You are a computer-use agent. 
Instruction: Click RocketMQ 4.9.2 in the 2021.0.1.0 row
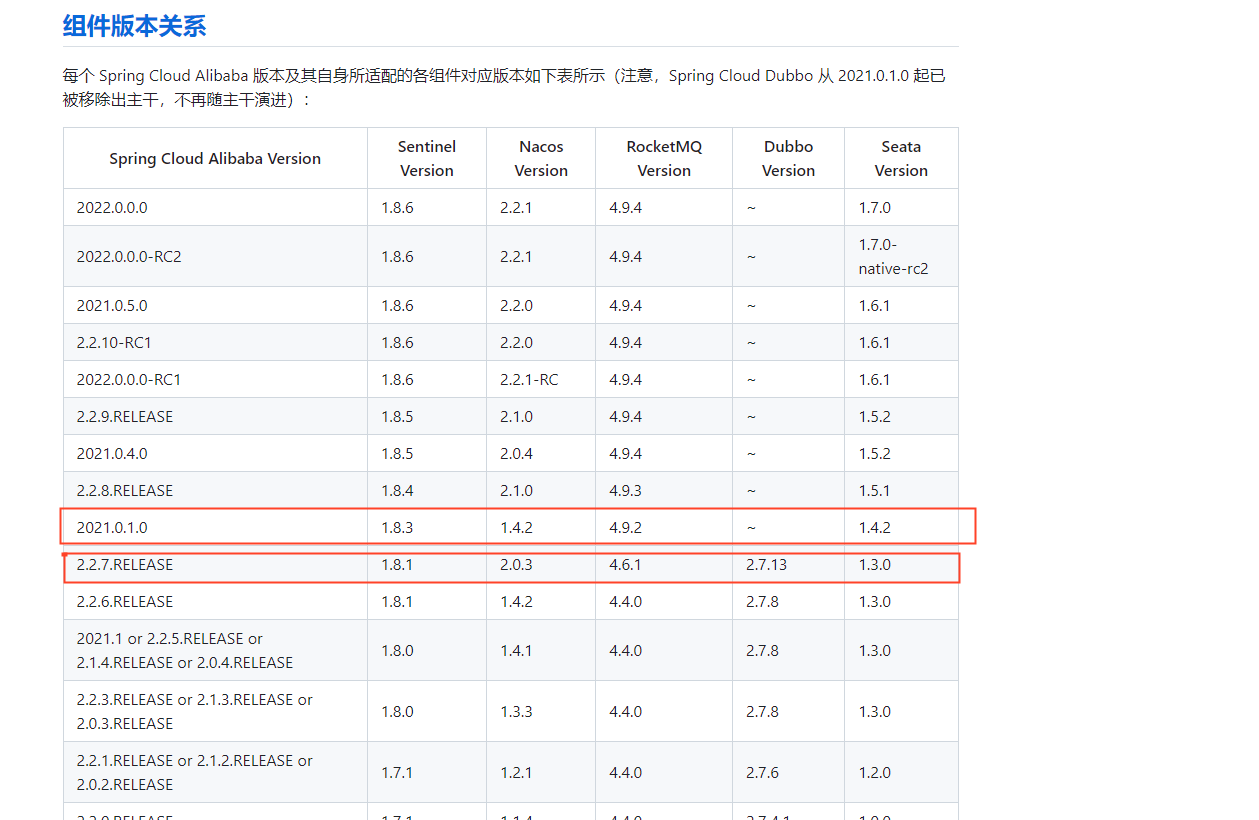point(625,527)
